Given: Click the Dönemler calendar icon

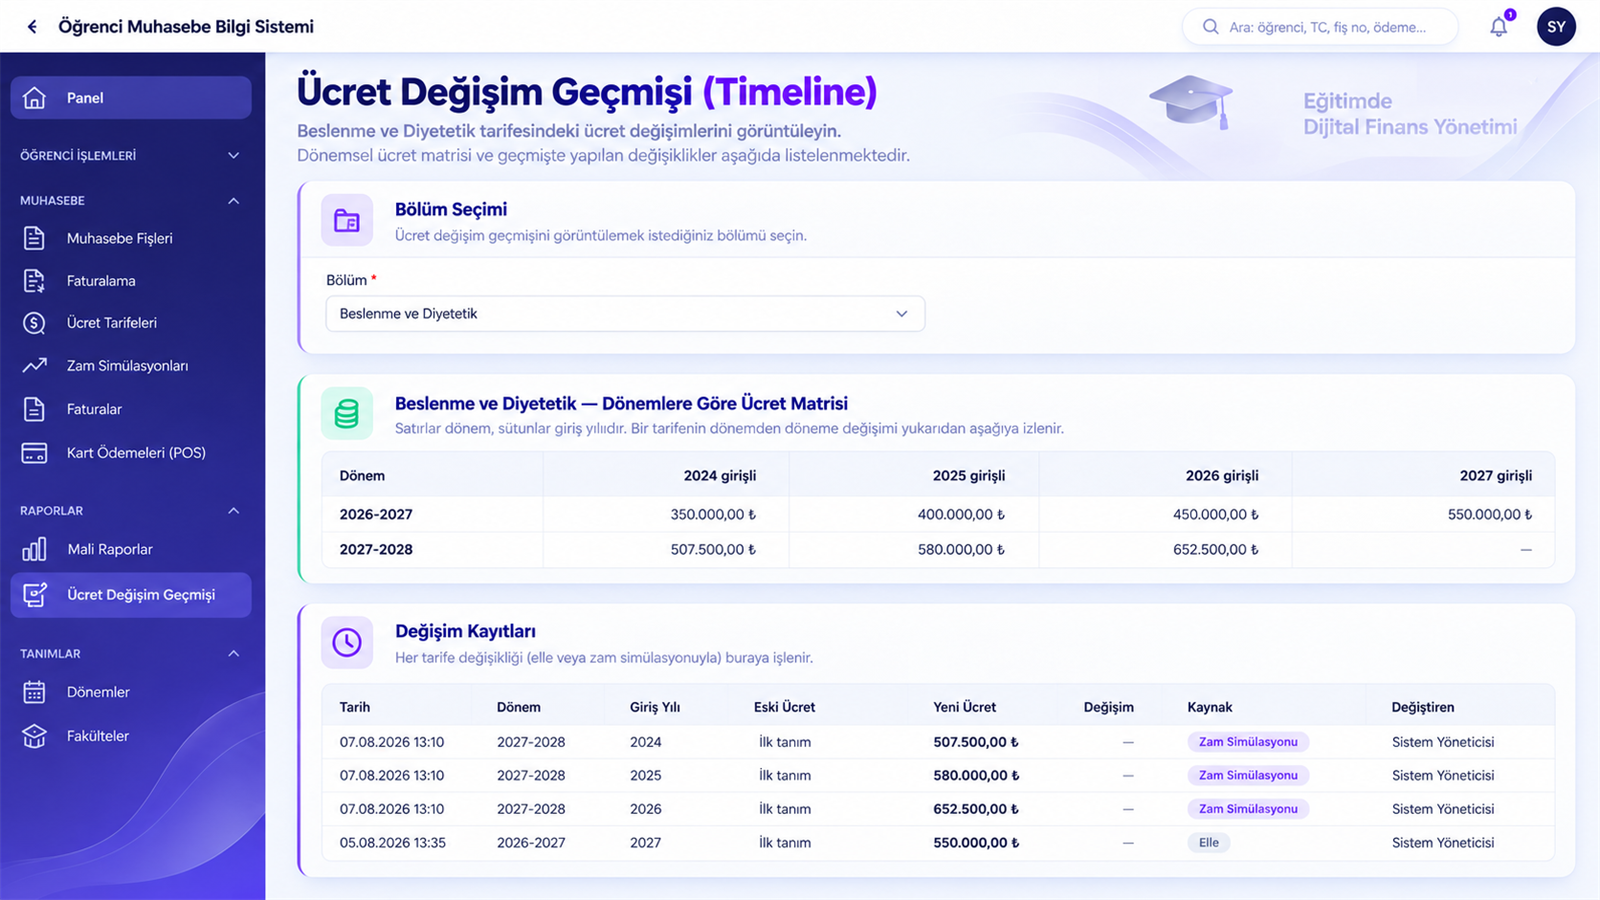Looking at the screenshot, I should click(34, 692).
